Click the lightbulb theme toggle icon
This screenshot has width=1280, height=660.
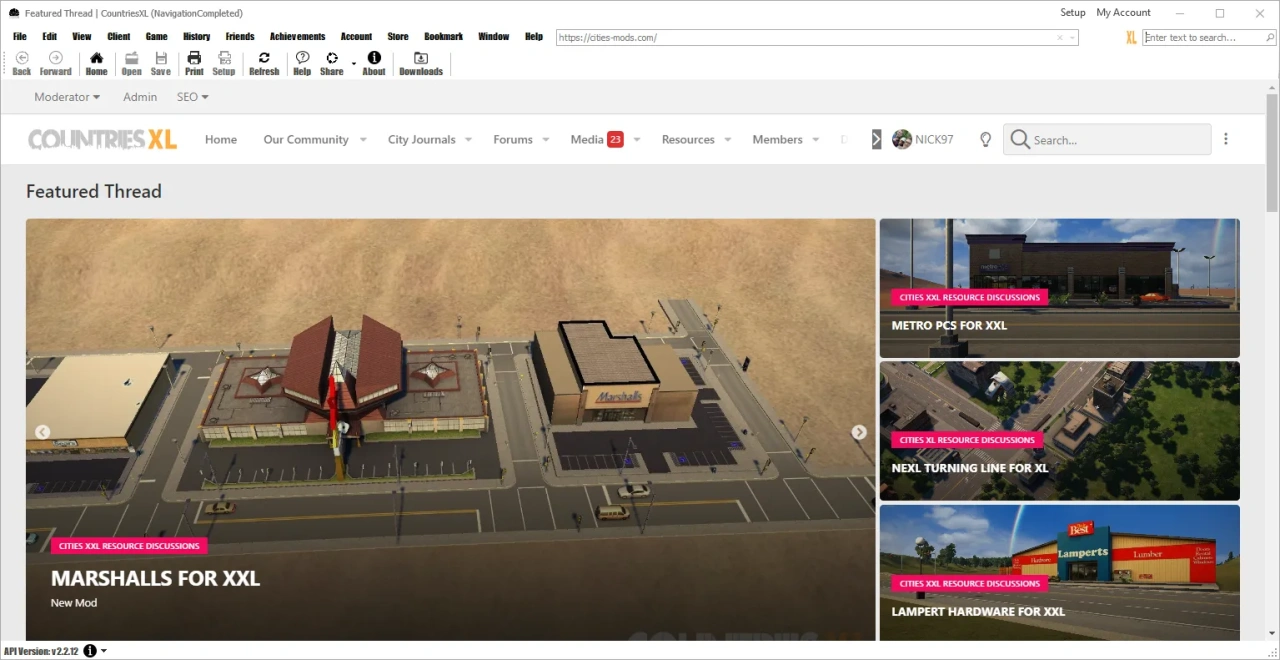tap(985, 140)
